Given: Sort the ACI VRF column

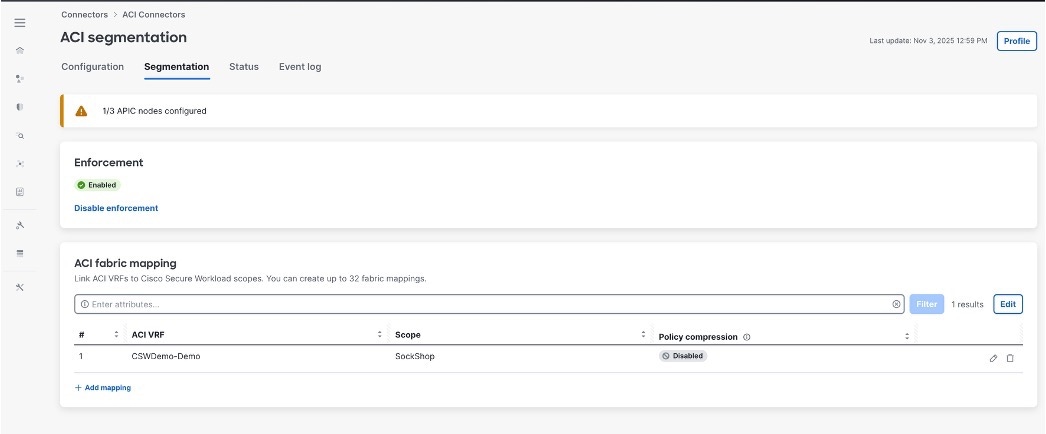Looking at the screenshot, I should click(380, 335).
